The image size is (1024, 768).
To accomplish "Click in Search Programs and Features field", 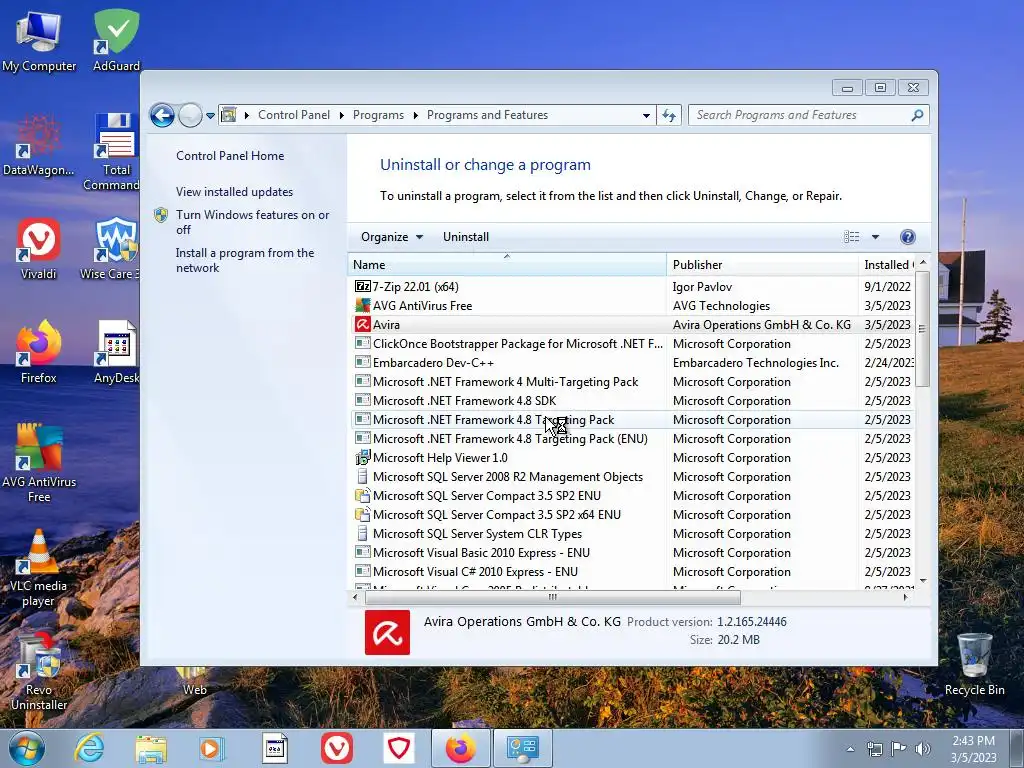I will click(x=800, y=115).
